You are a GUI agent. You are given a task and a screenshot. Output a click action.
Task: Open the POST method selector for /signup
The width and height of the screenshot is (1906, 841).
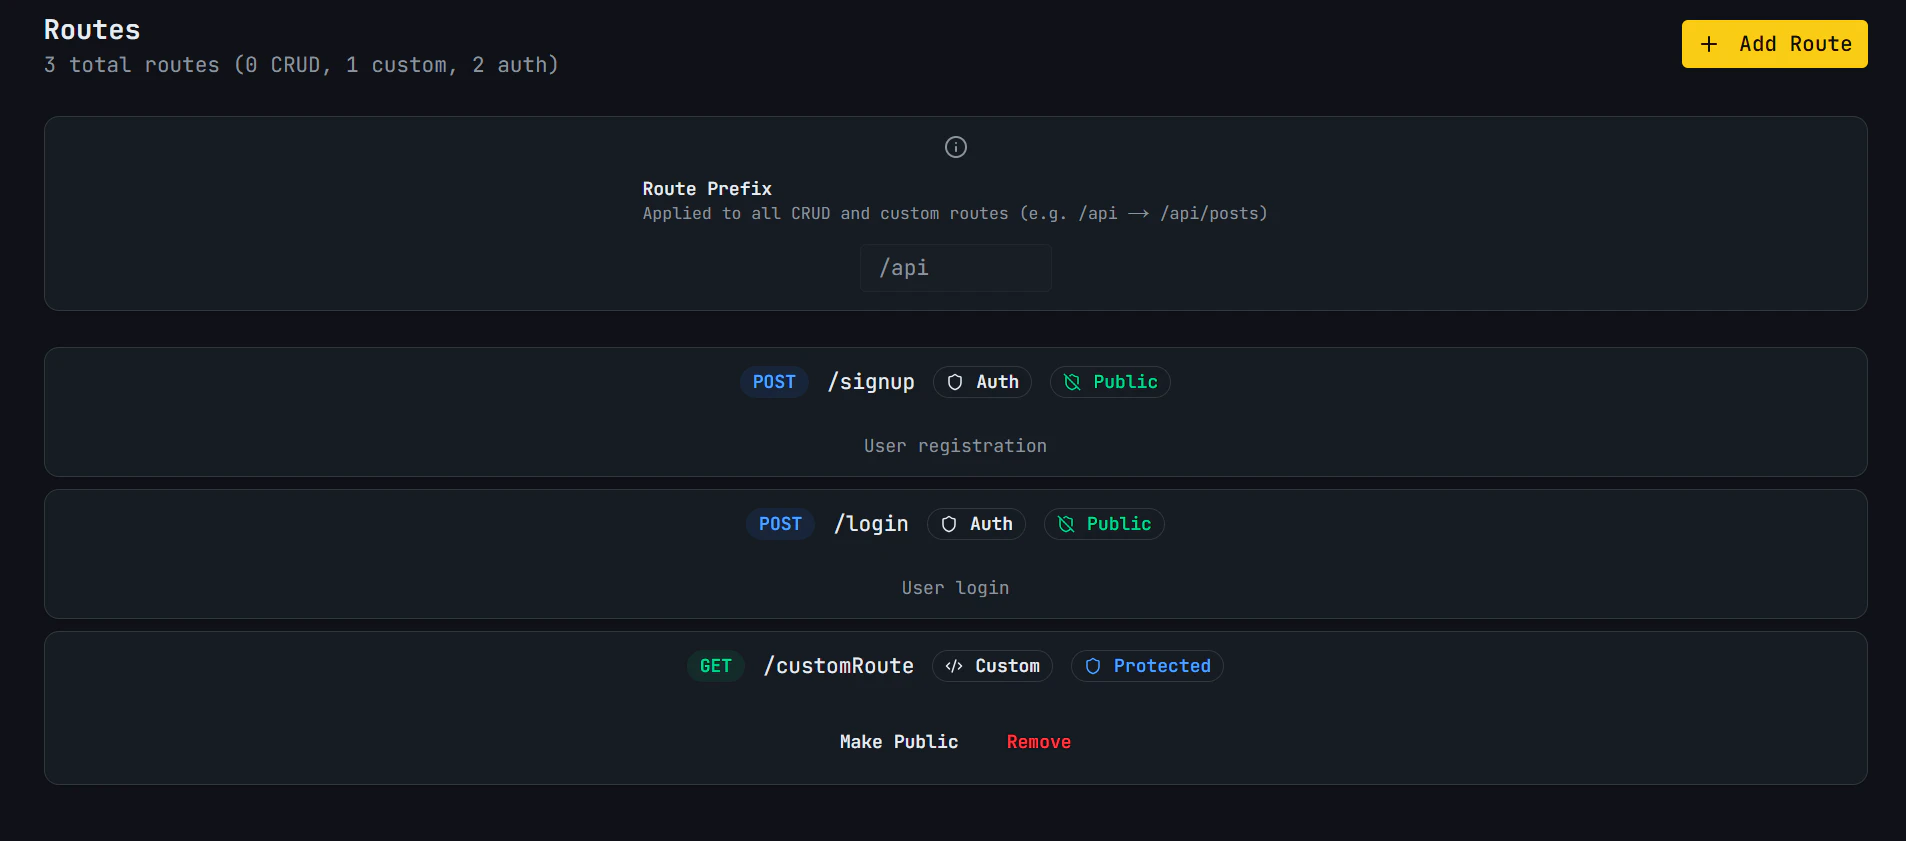774,382
